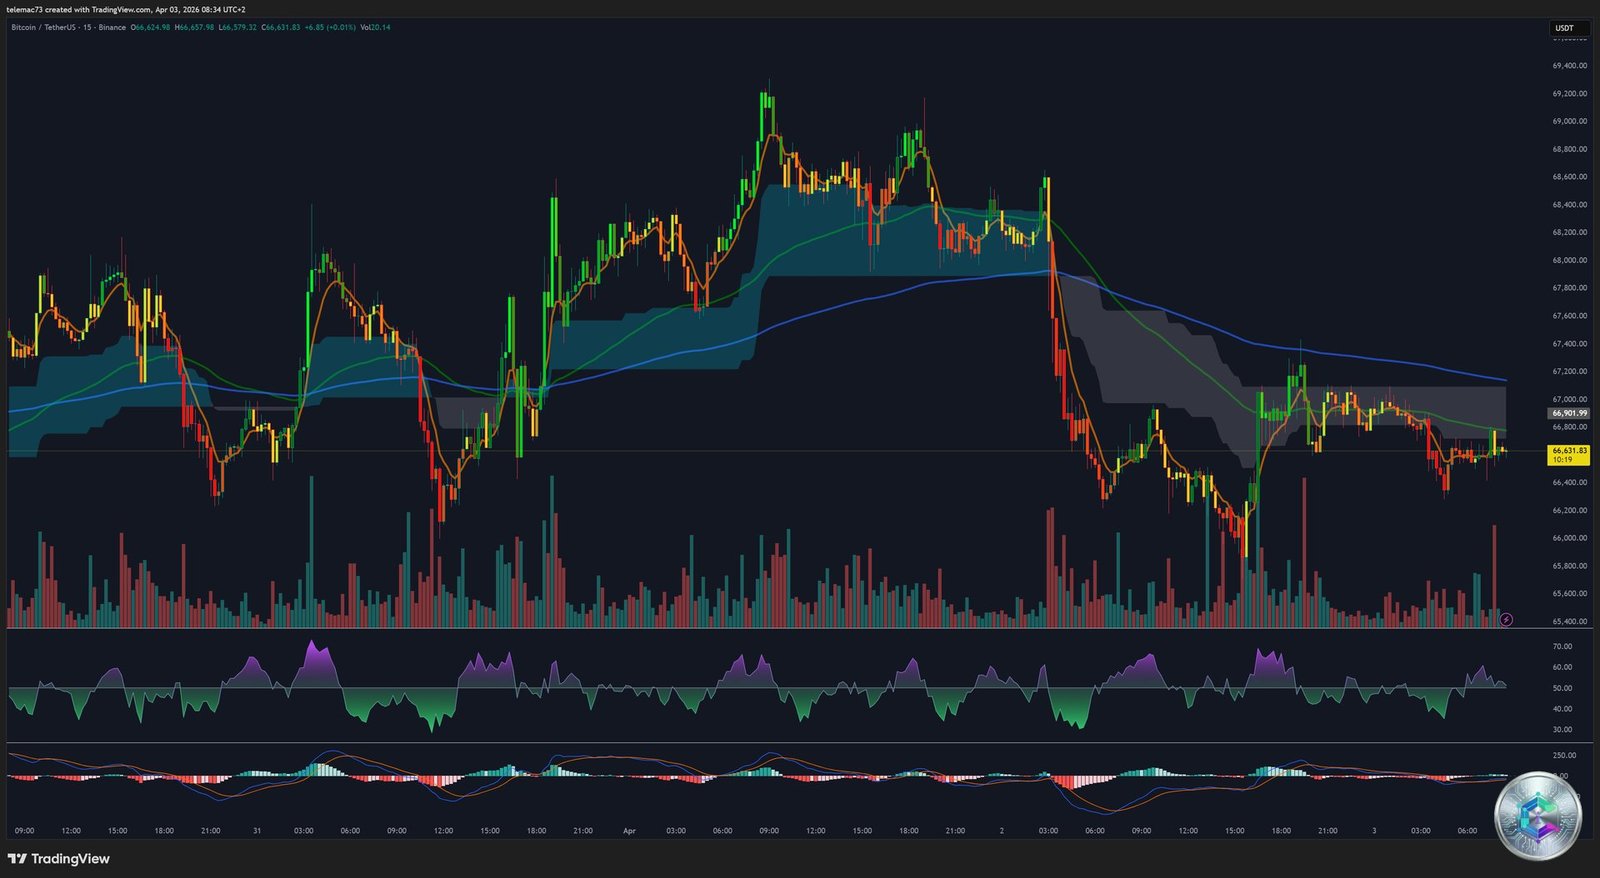Click the '31' date label on time axis
This screenshot has width=1600, height=878.
point(257,831)
